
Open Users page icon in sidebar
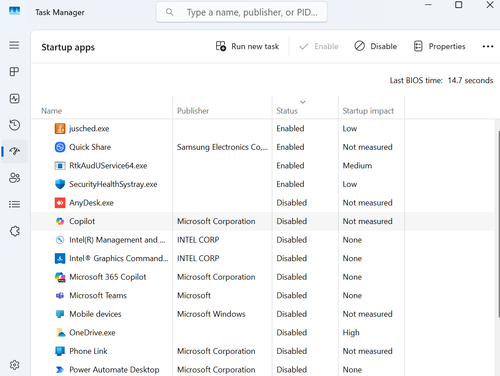(14, 178)
